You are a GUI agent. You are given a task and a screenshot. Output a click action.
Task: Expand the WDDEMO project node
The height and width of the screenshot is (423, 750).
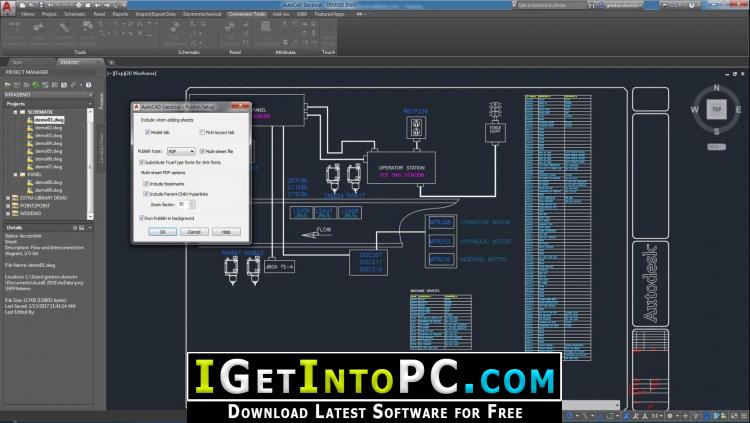coord(8,213)
